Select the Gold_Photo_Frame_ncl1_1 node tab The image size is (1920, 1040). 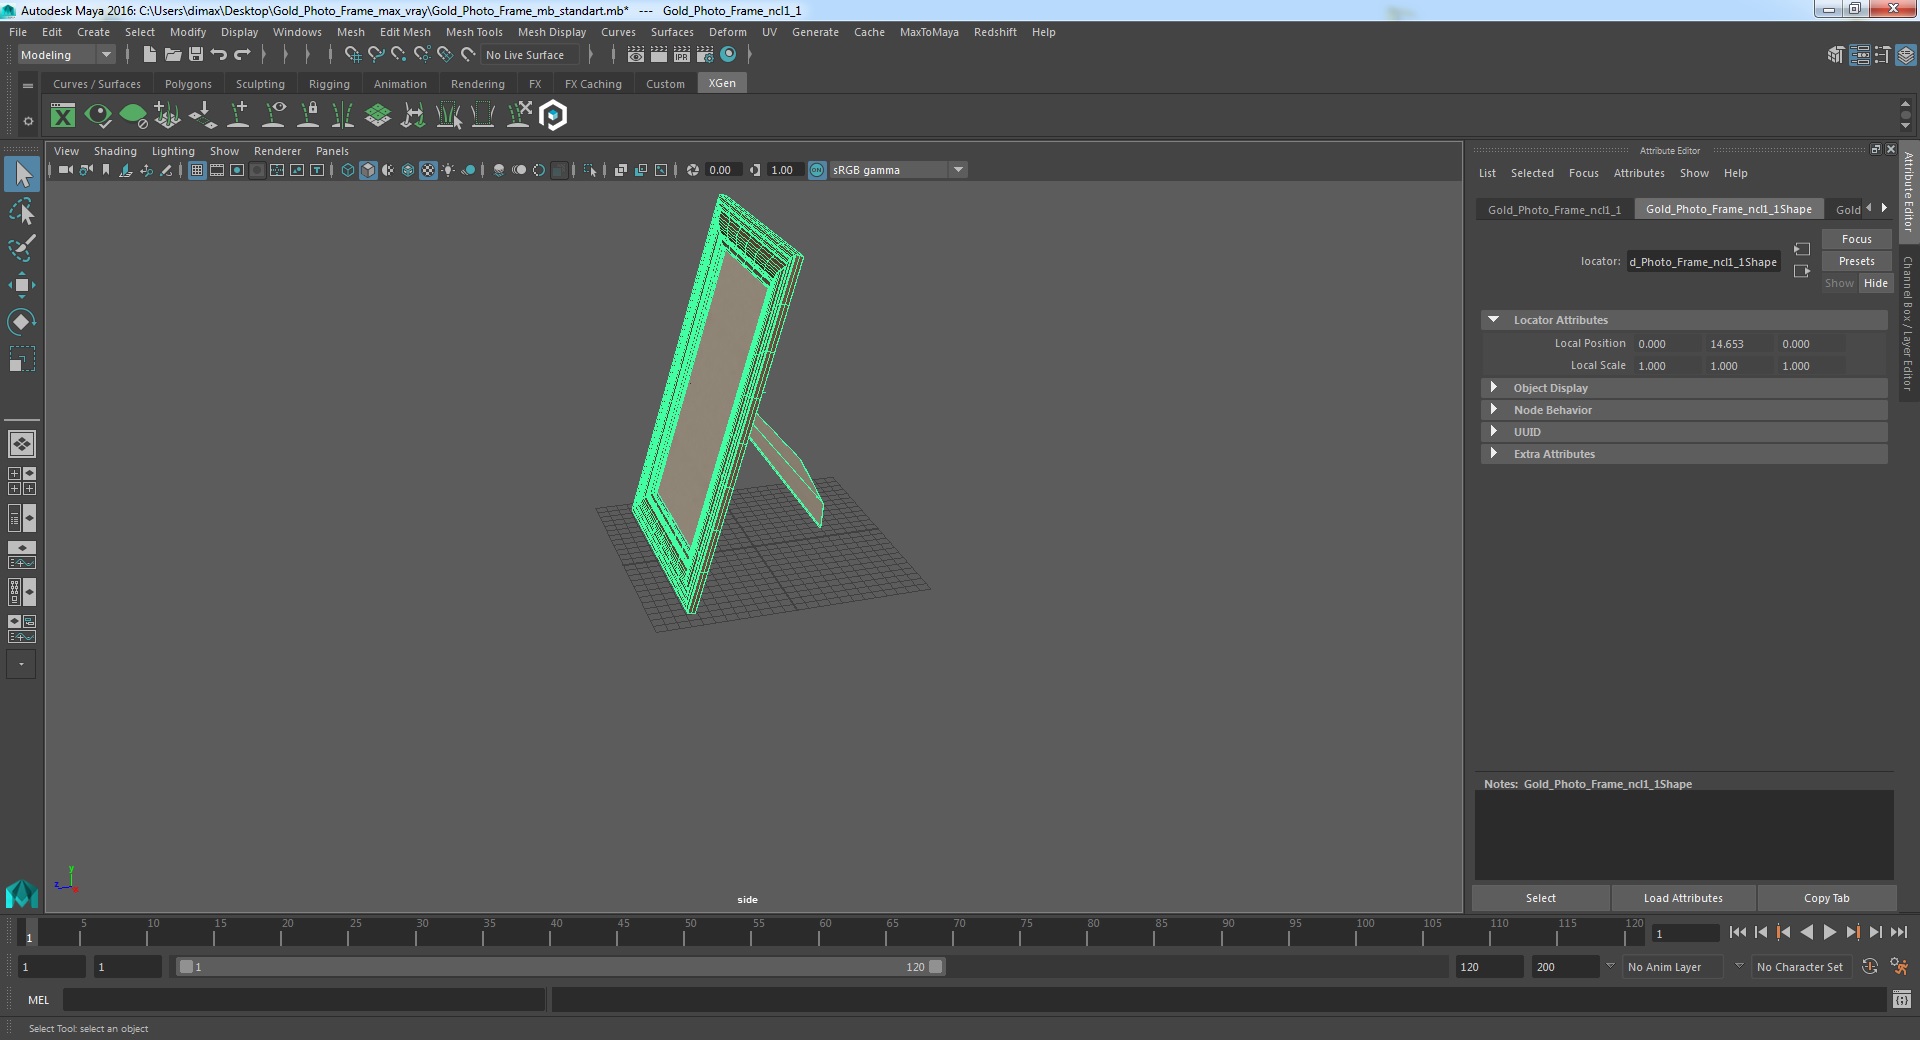[1554, 209]
